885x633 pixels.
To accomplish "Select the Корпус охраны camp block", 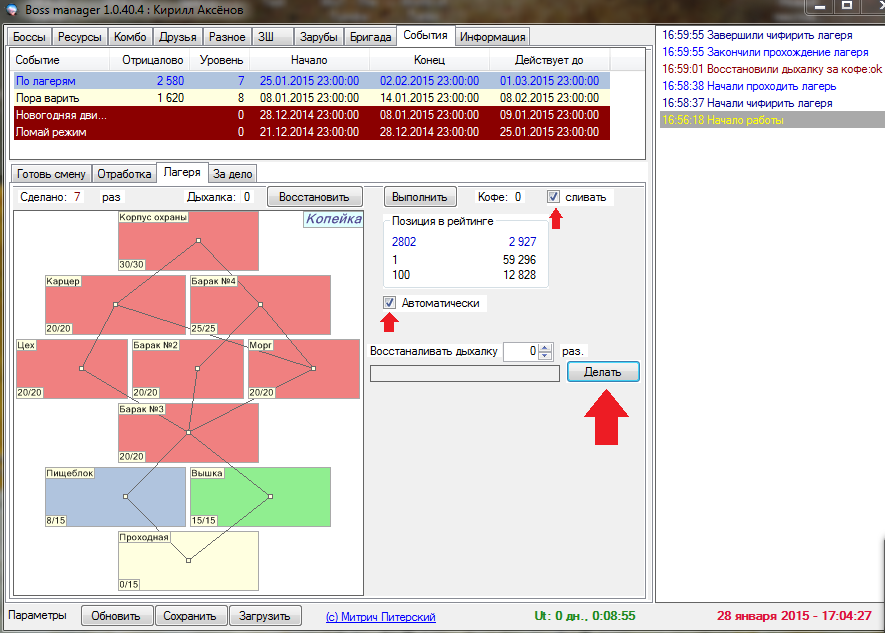I will 188,241.
